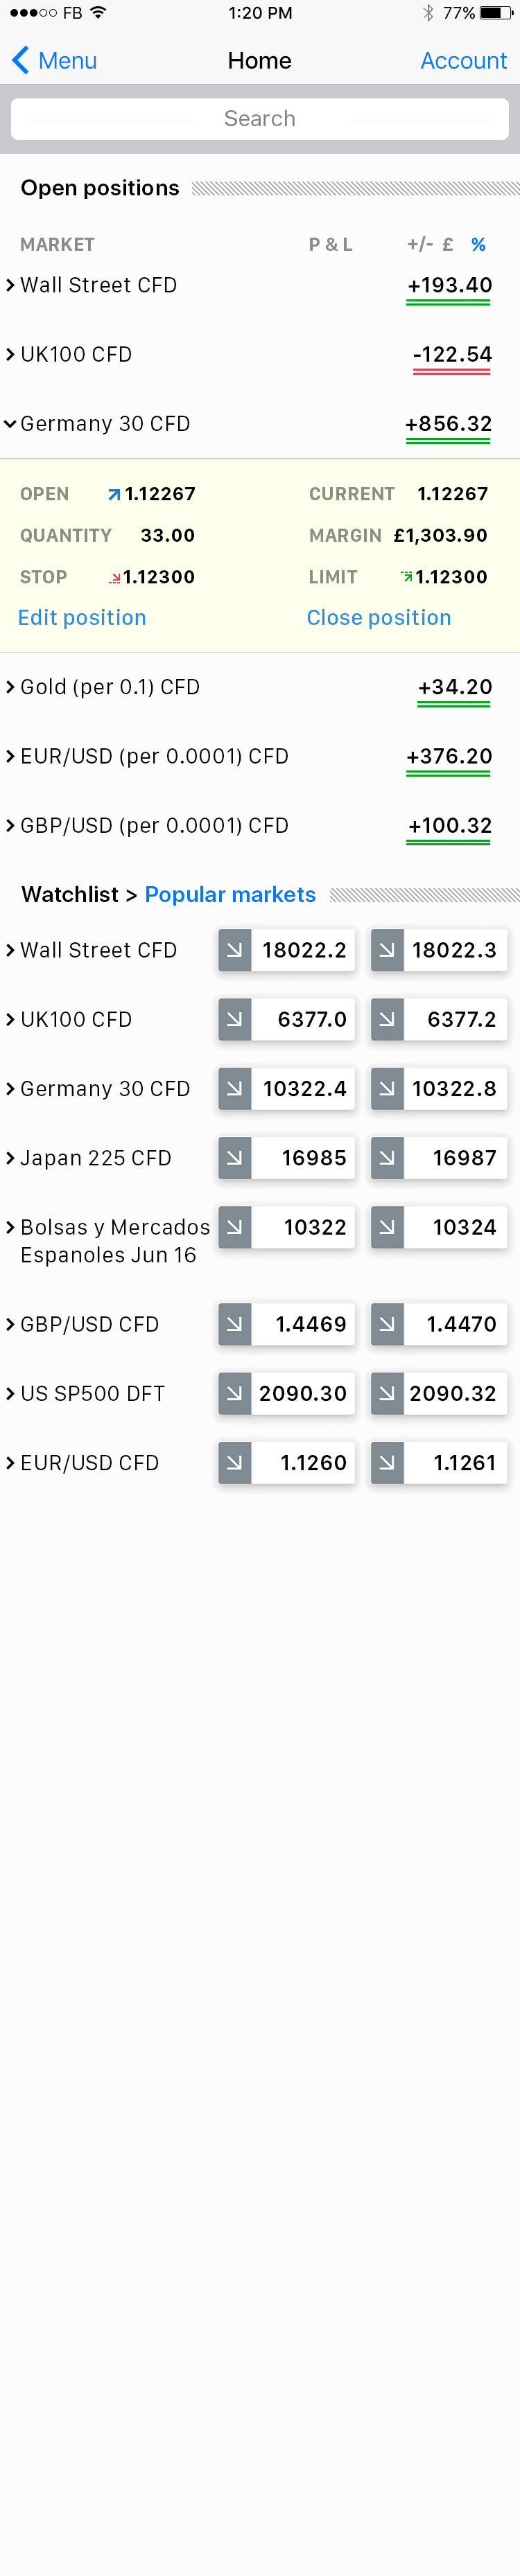Switch P&L display to percent
Screen dimensions: 520x2576
click(478, 245)
